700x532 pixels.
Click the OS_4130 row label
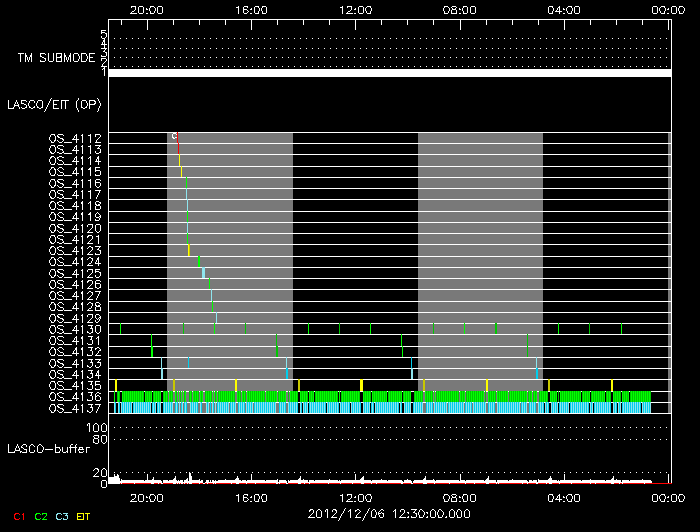pos(75,328)
